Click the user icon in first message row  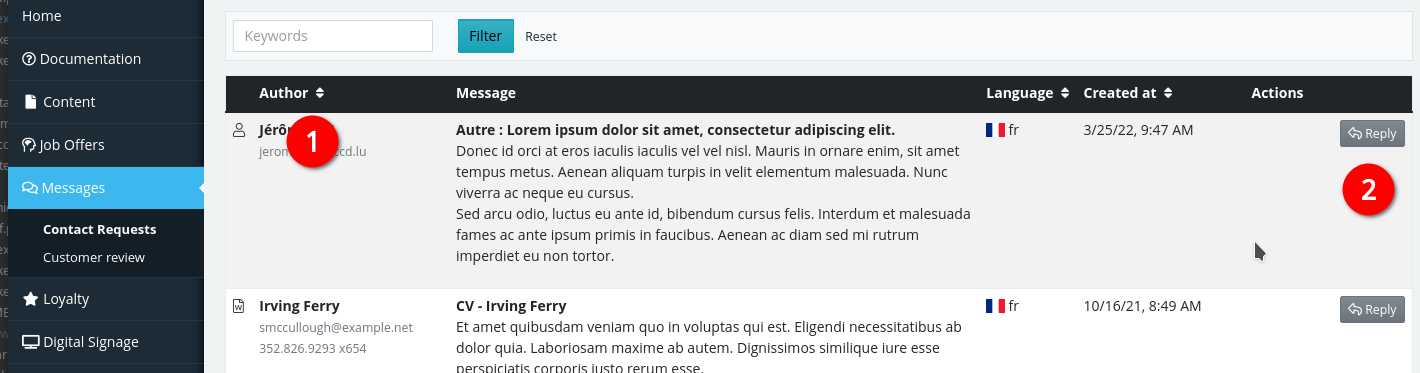[x=239, y=130]
